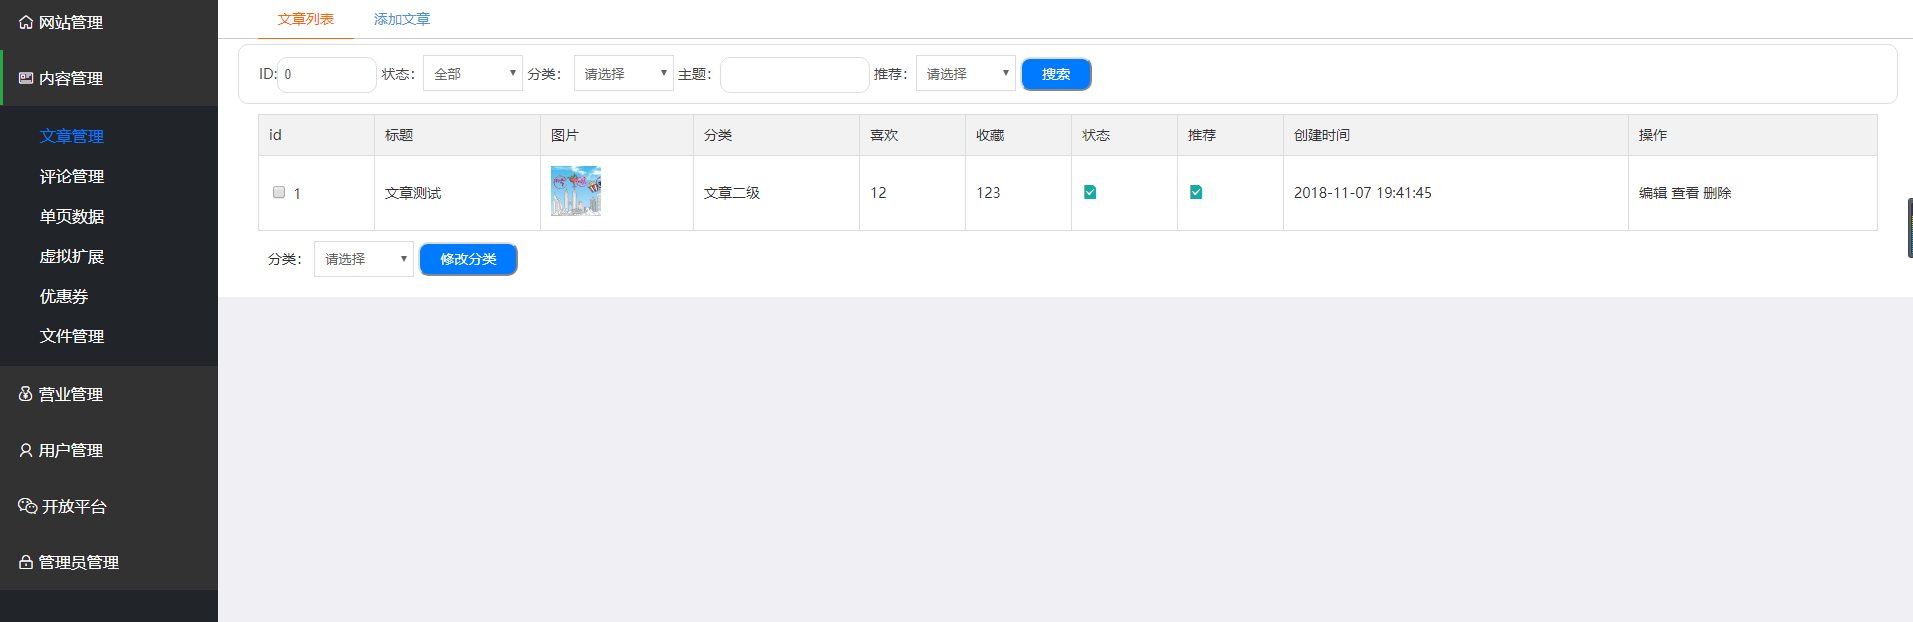
Task: Click the 删除 link for 文章测试
Action: tap(1717, 193)
